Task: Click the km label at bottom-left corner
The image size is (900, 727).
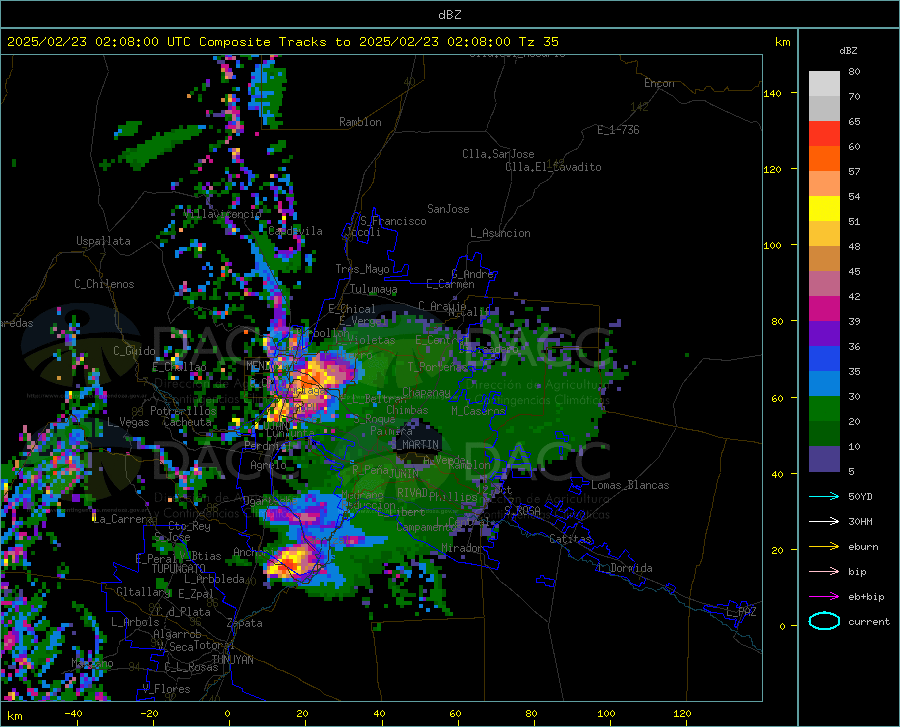Action: point(14,716)
